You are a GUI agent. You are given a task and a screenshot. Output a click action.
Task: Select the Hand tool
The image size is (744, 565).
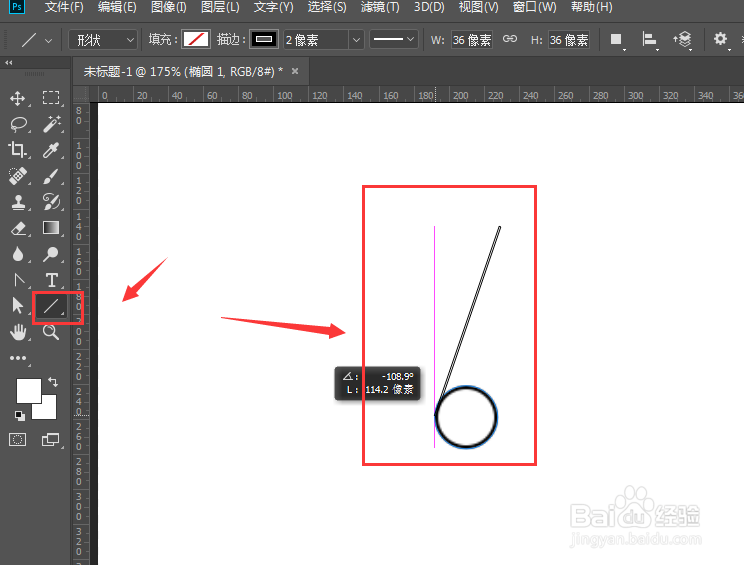tap(18, 332)
